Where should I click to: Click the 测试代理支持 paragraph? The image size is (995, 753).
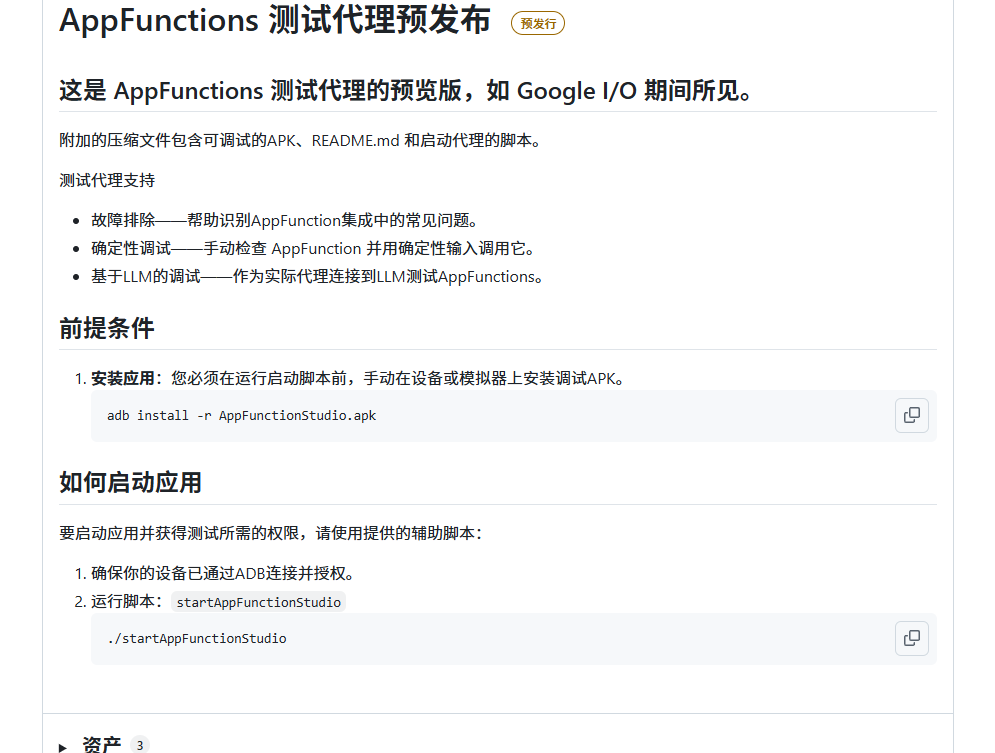pos(107,180)
